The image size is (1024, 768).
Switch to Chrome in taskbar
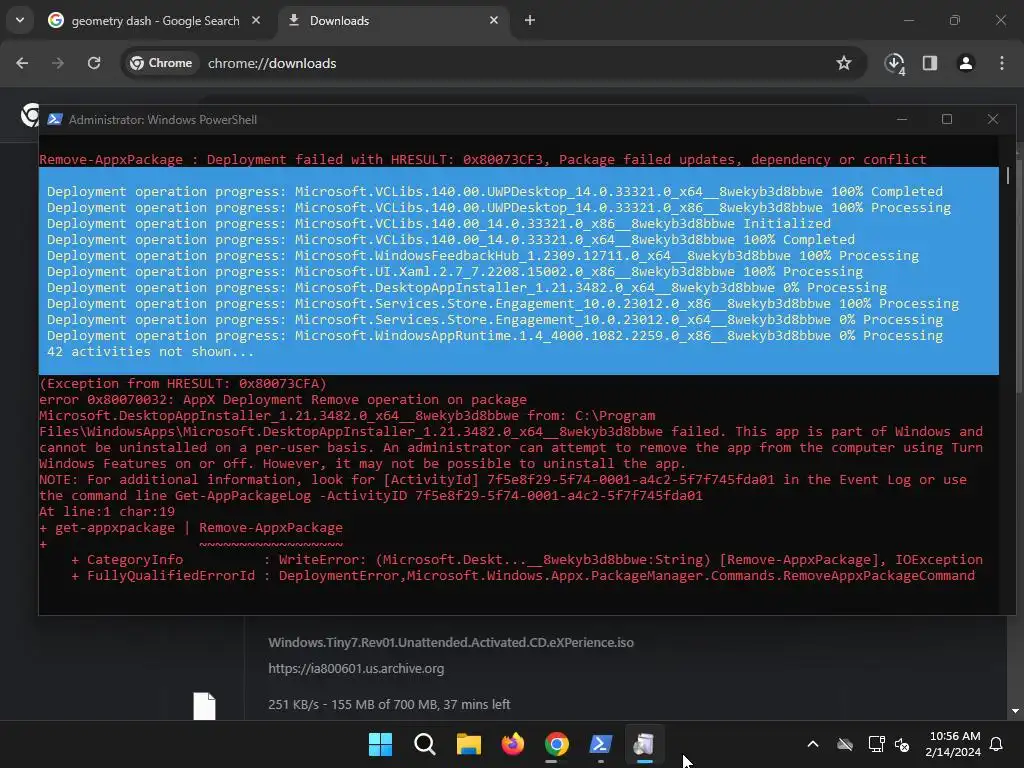coord(556,744)
